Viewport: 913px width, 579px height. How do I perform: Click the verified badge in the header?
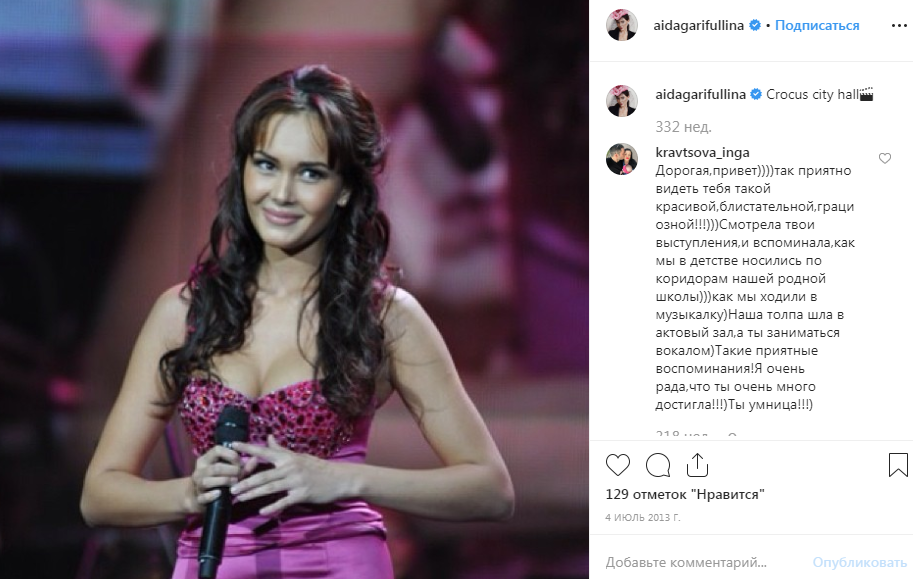(755, 25)
